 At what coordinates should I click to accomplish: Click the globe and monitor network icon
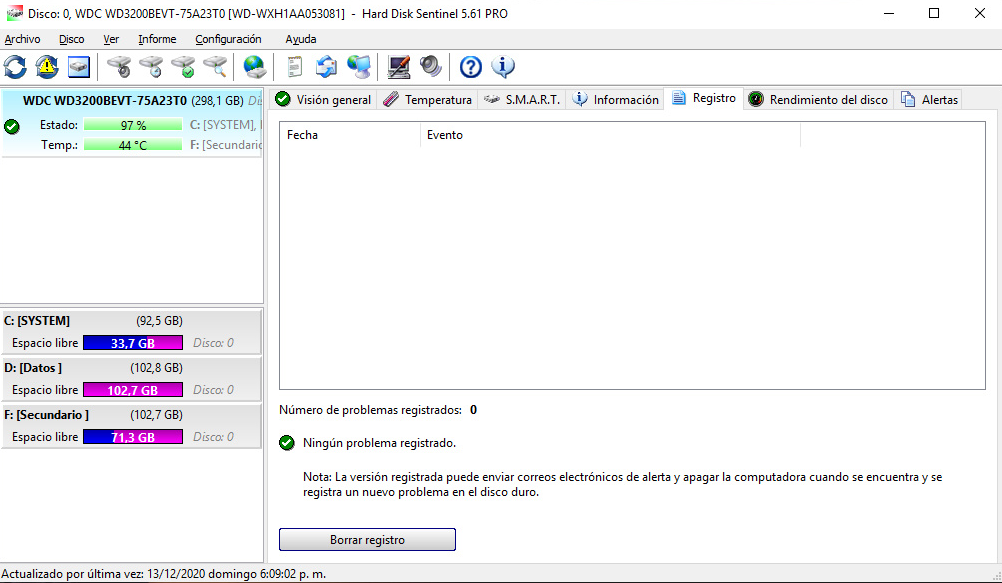[x=359, y=66]
